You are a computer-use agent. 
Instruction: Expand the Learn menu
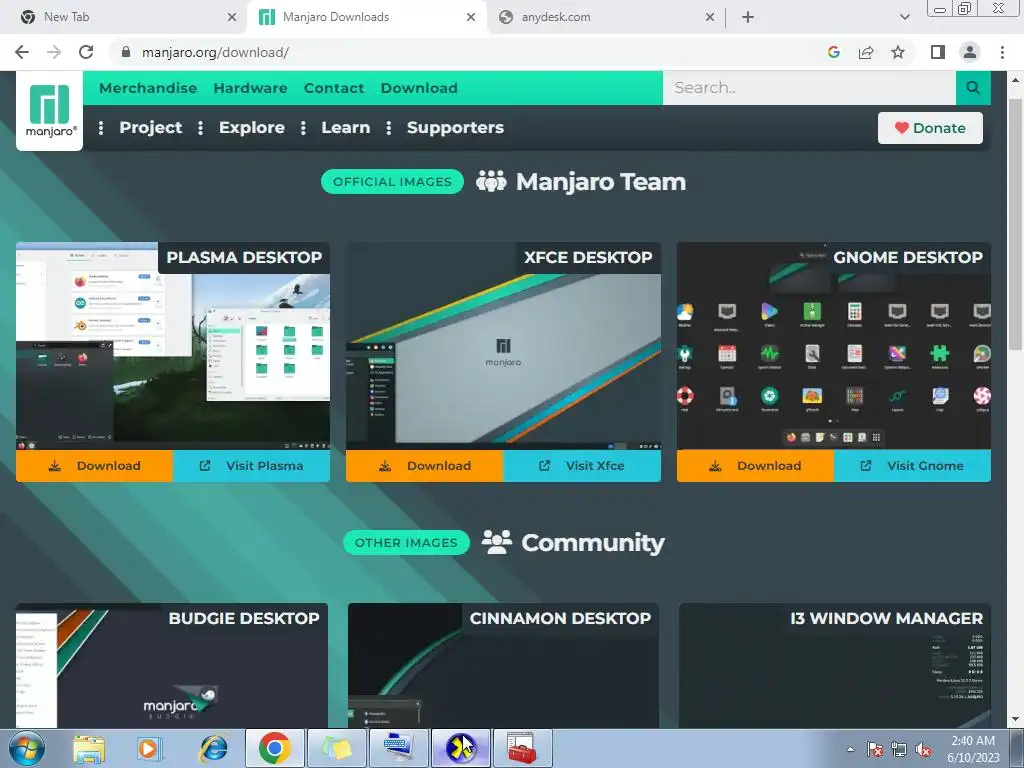coord(345,127)
